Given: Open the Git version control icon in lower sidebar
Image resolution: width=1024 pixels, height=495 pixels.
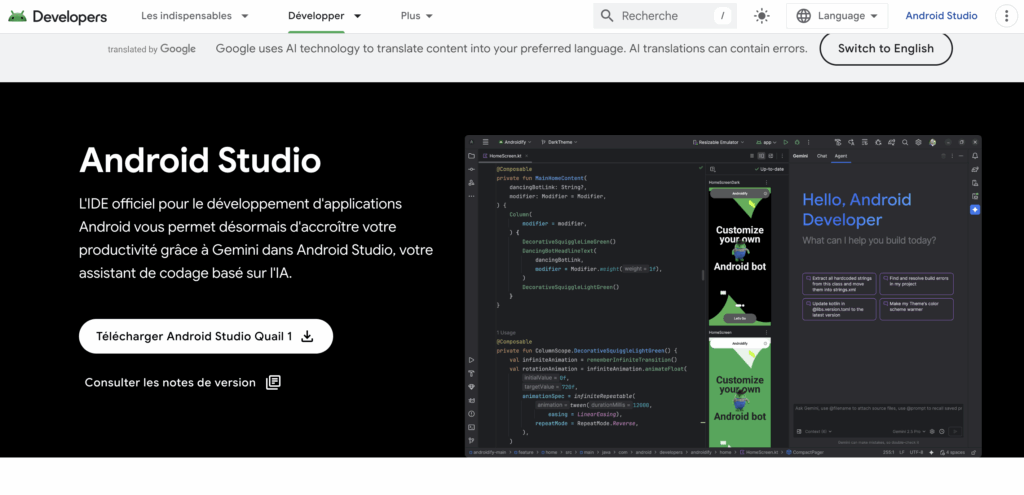Looking at the screenshot, I should coord(471,440).
